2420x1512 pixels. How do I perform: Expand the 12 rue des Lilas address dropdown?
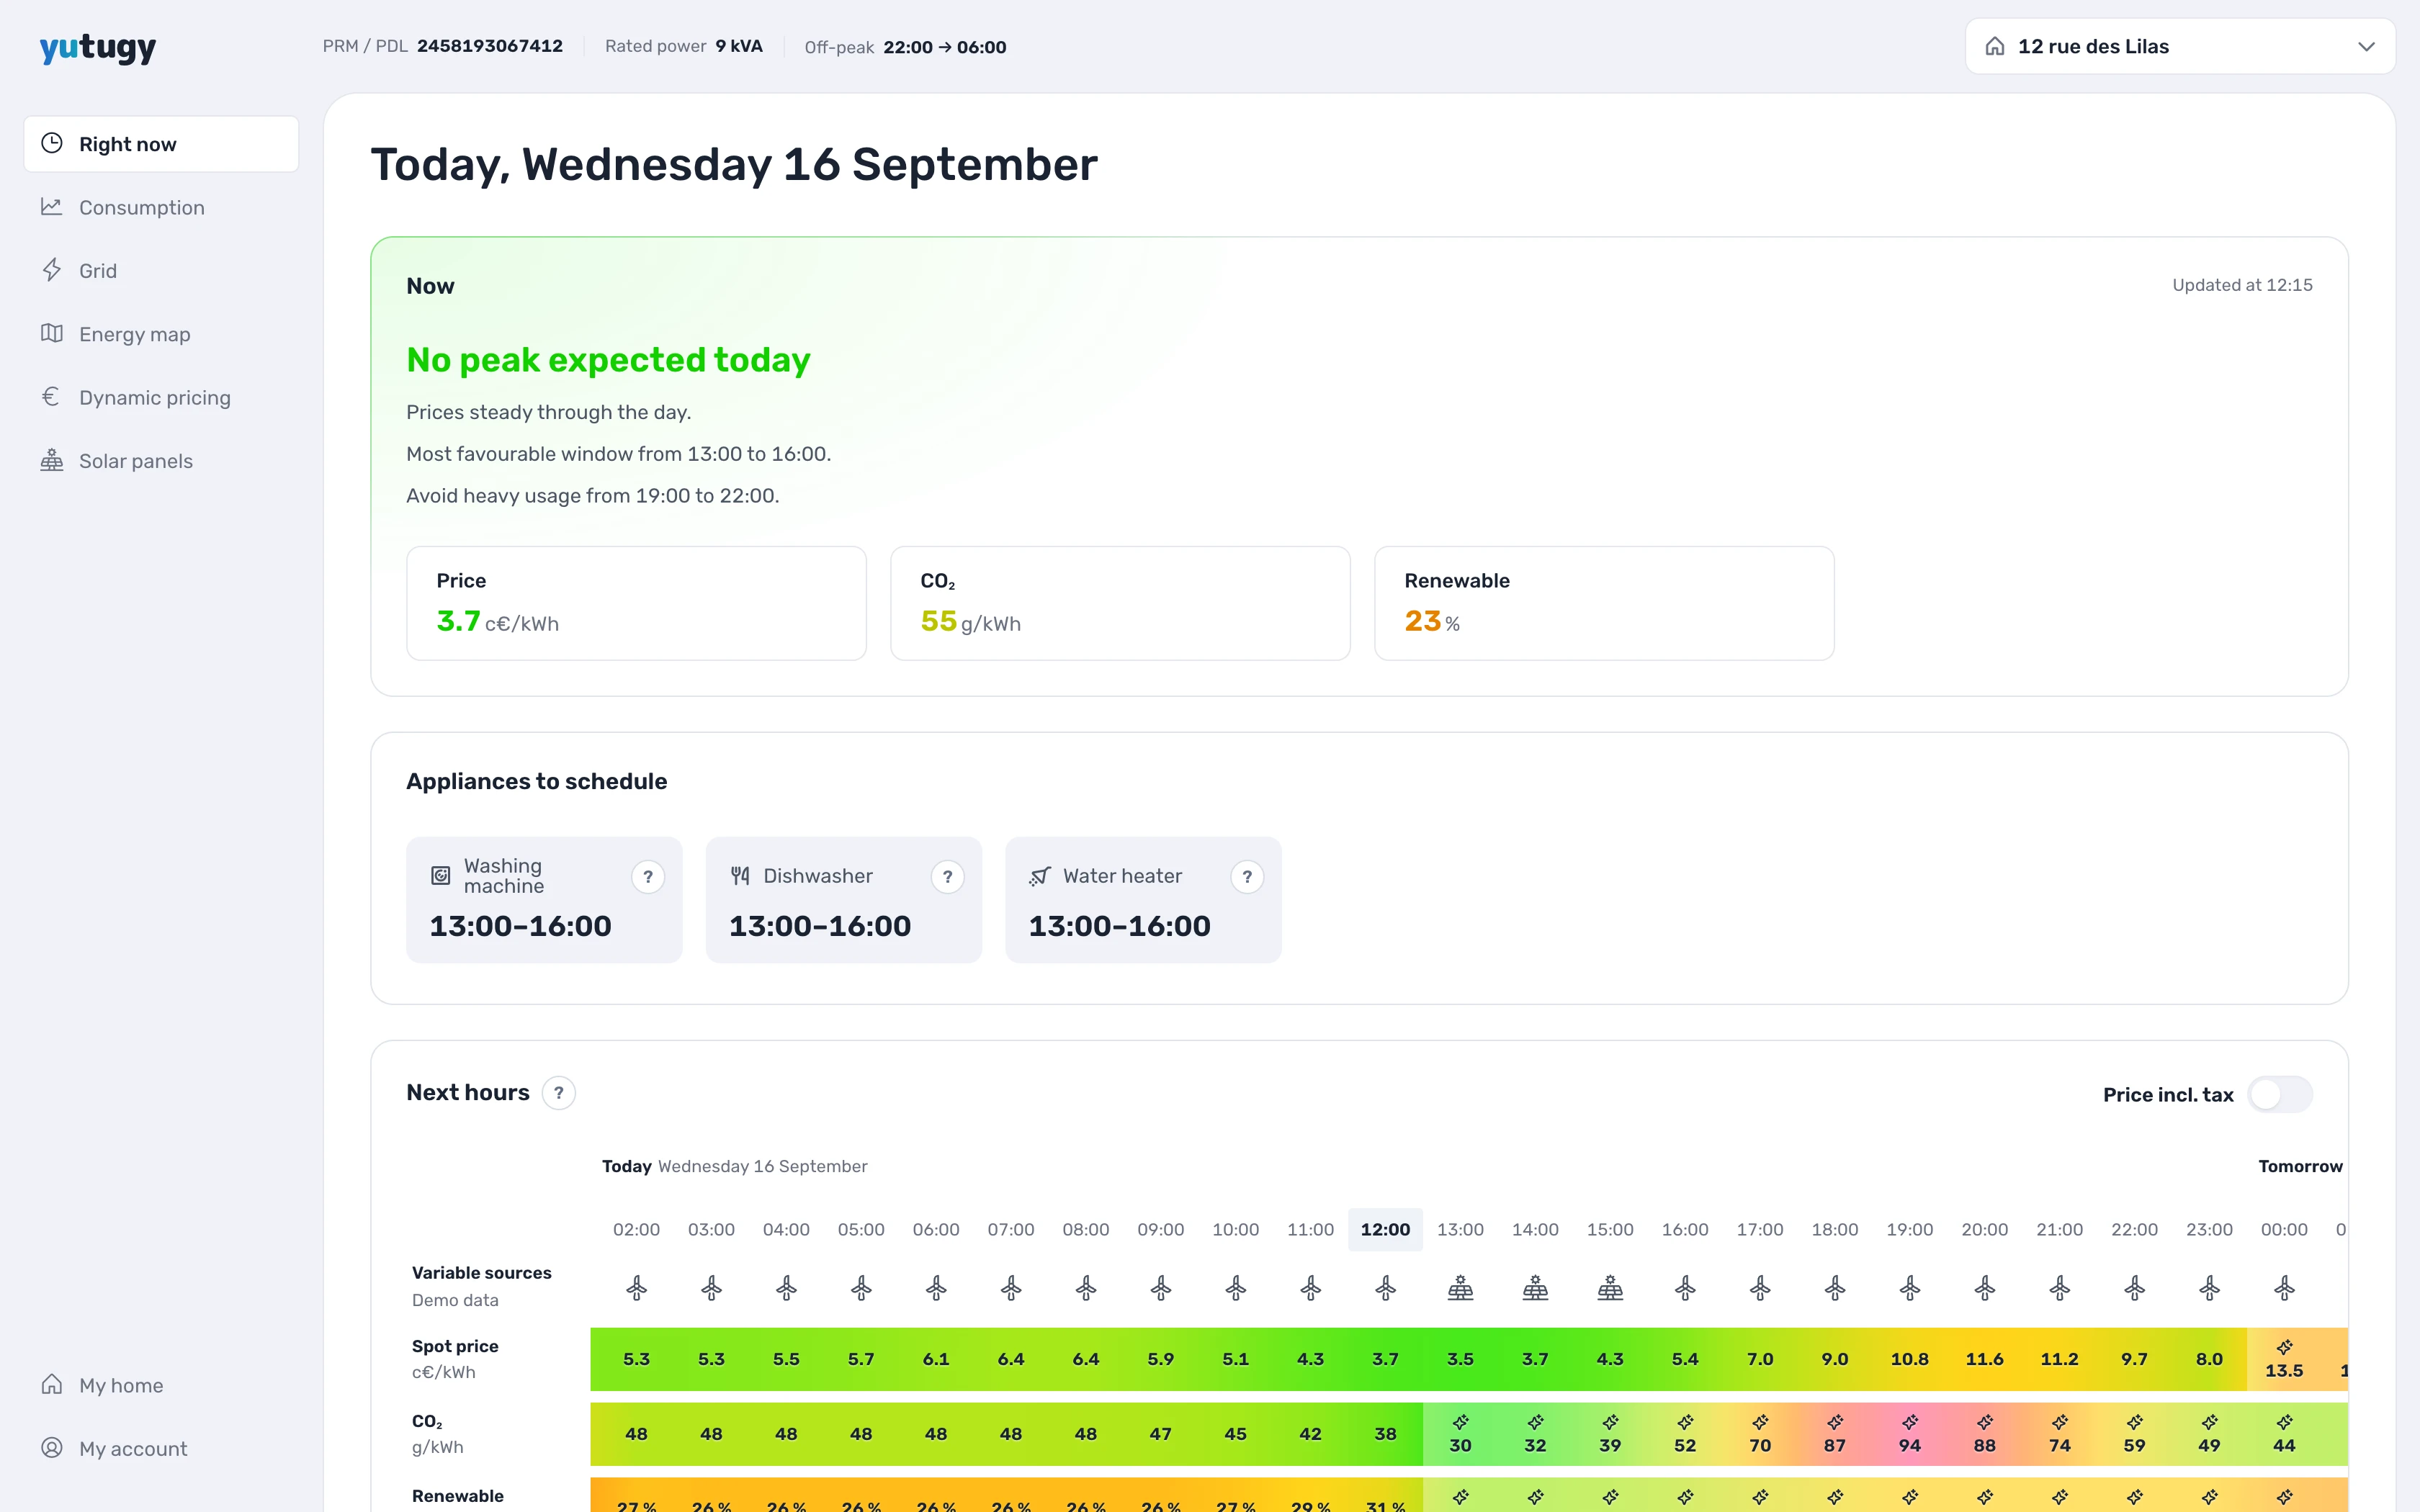click(2180, 46)
